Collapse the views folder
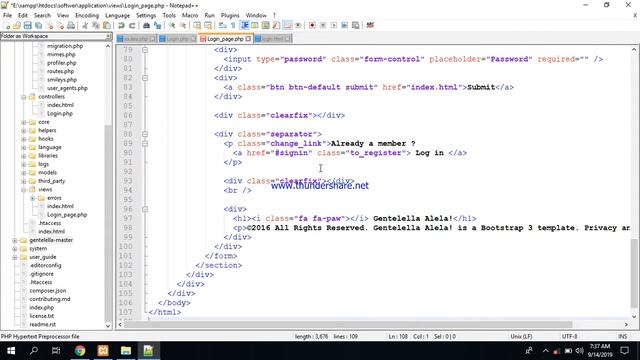 coord(24,189)
